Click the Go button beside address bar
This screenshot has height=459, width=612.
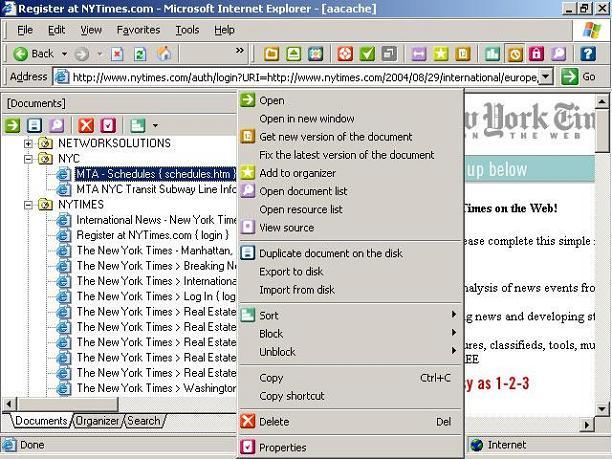pos(578,76)
